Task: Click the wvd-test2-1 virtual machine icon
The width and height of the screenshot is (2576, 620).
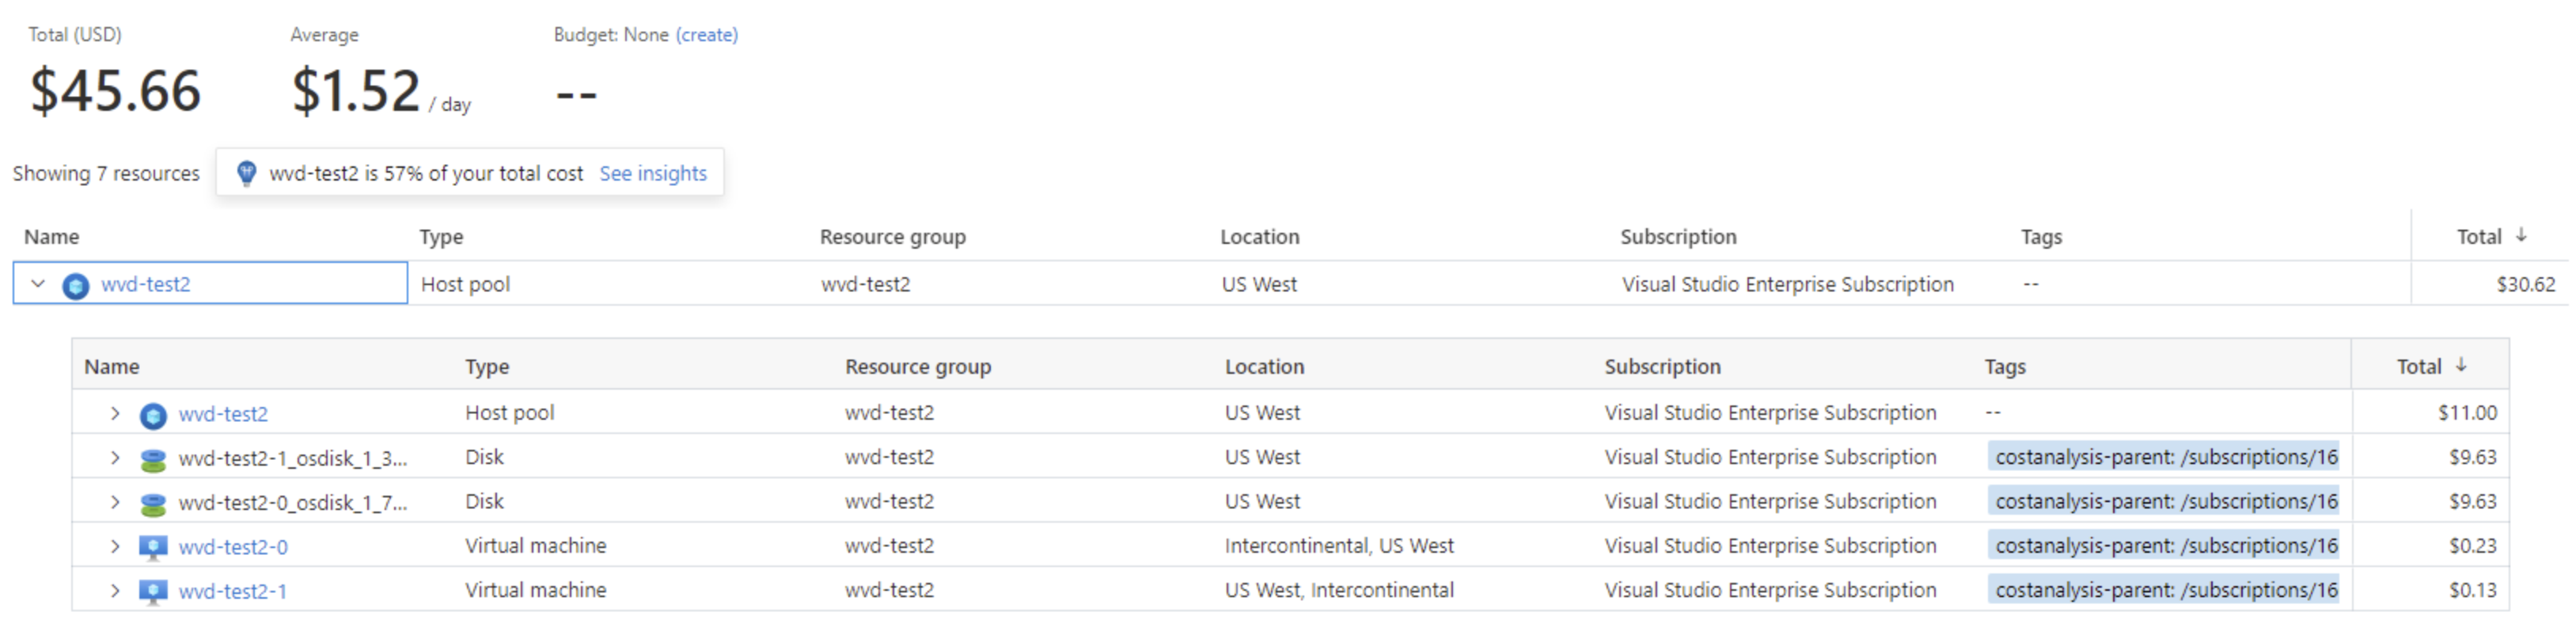Action: tap(153, 591)
